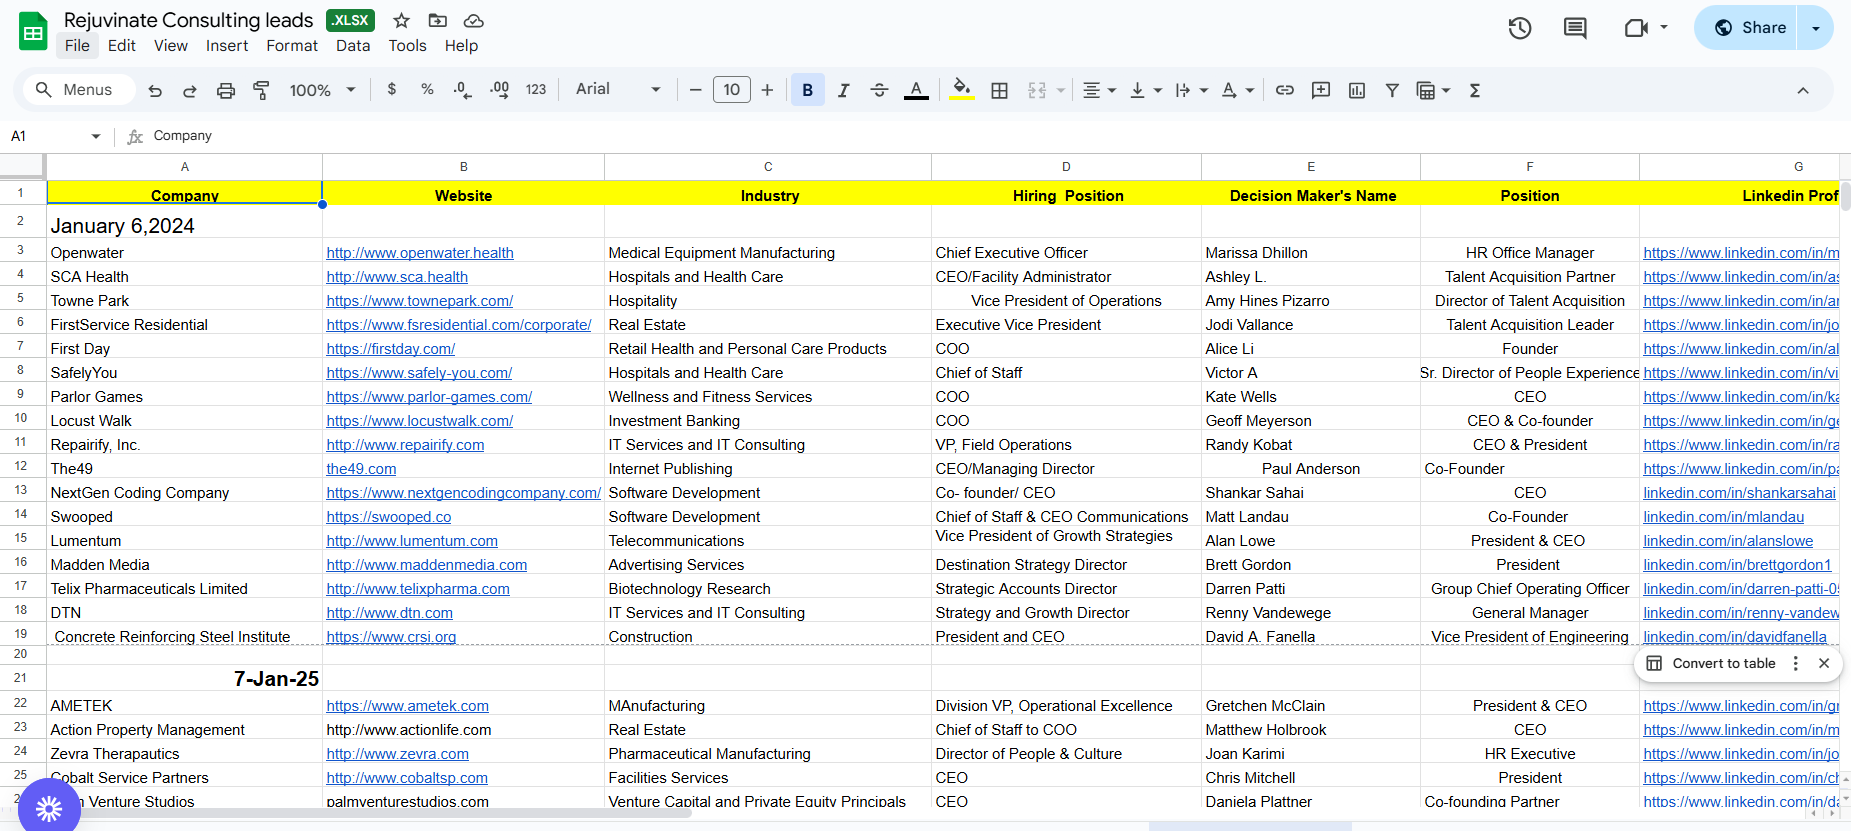The image size is (1851, 831).
Task: Open the Data menu
Action: point(353,46)
